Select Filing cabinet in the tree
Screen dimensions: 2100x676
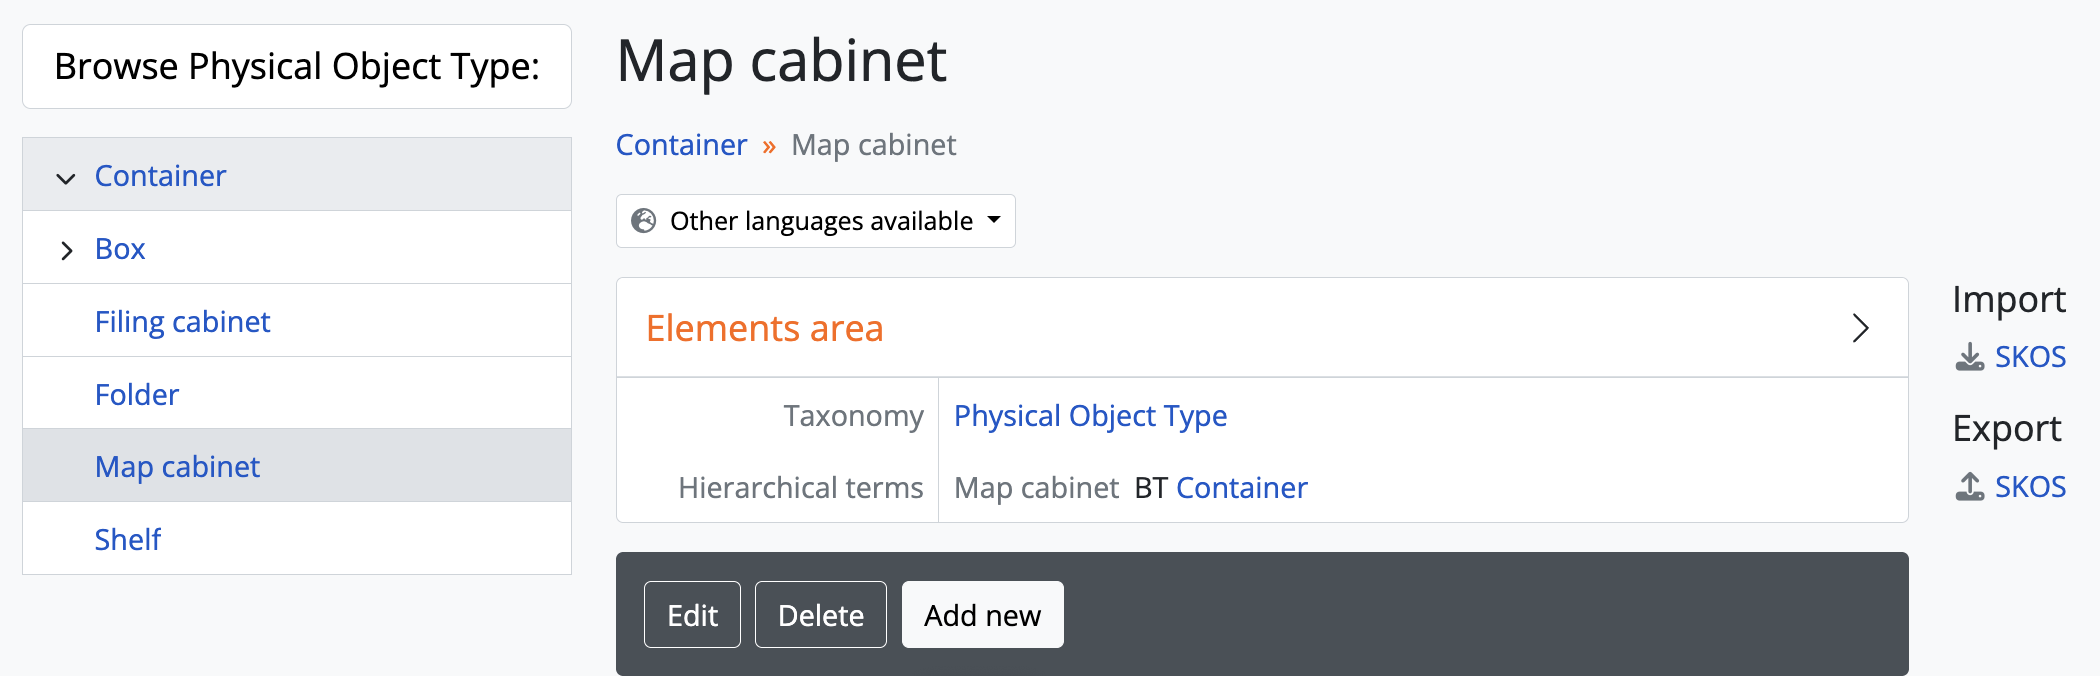tap(182, 322)
